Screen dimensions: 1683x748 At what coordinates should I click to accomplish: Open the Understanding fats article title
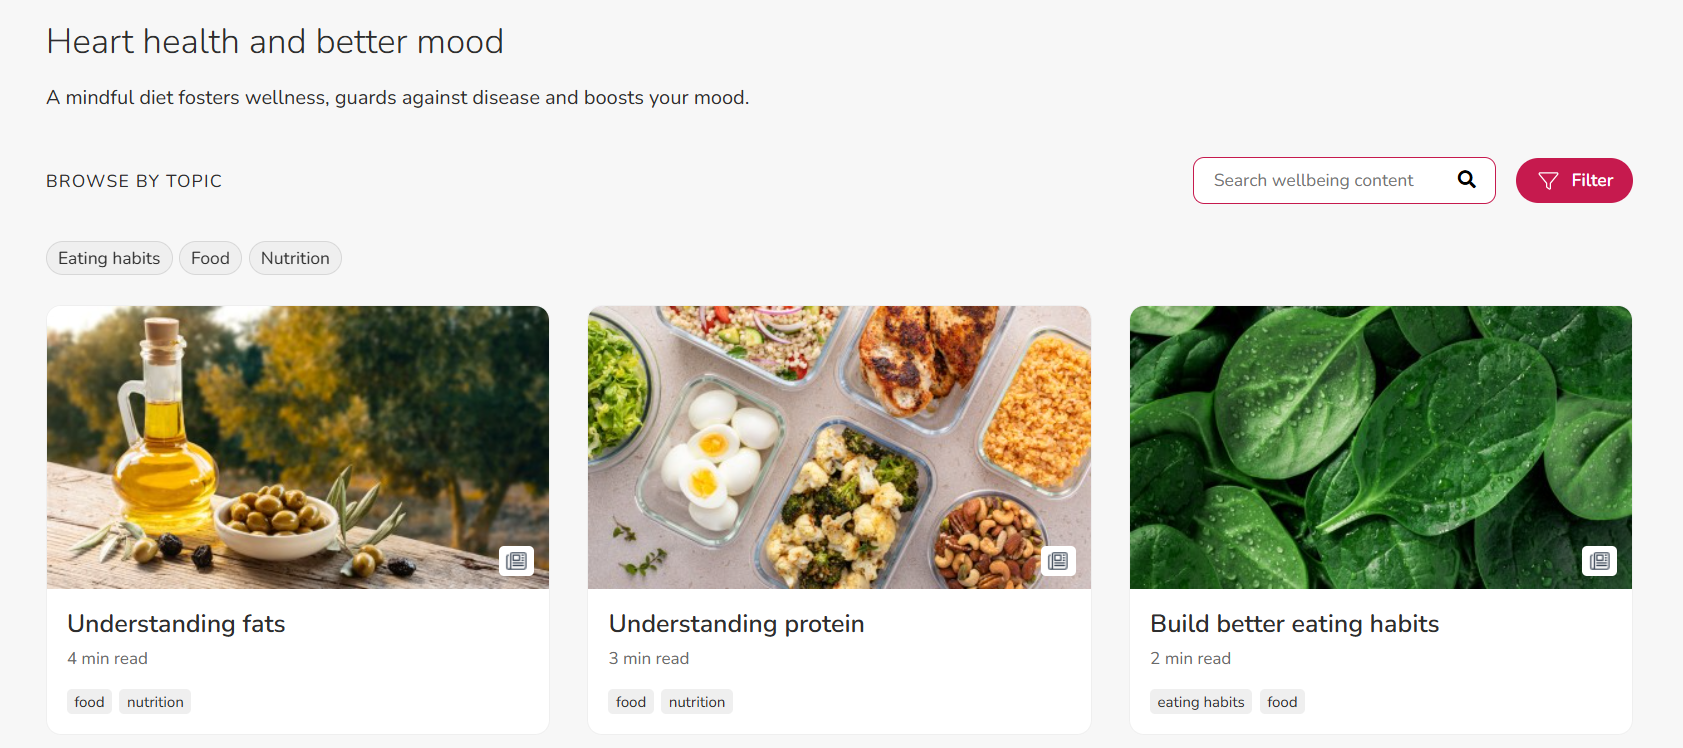point(176,624)
